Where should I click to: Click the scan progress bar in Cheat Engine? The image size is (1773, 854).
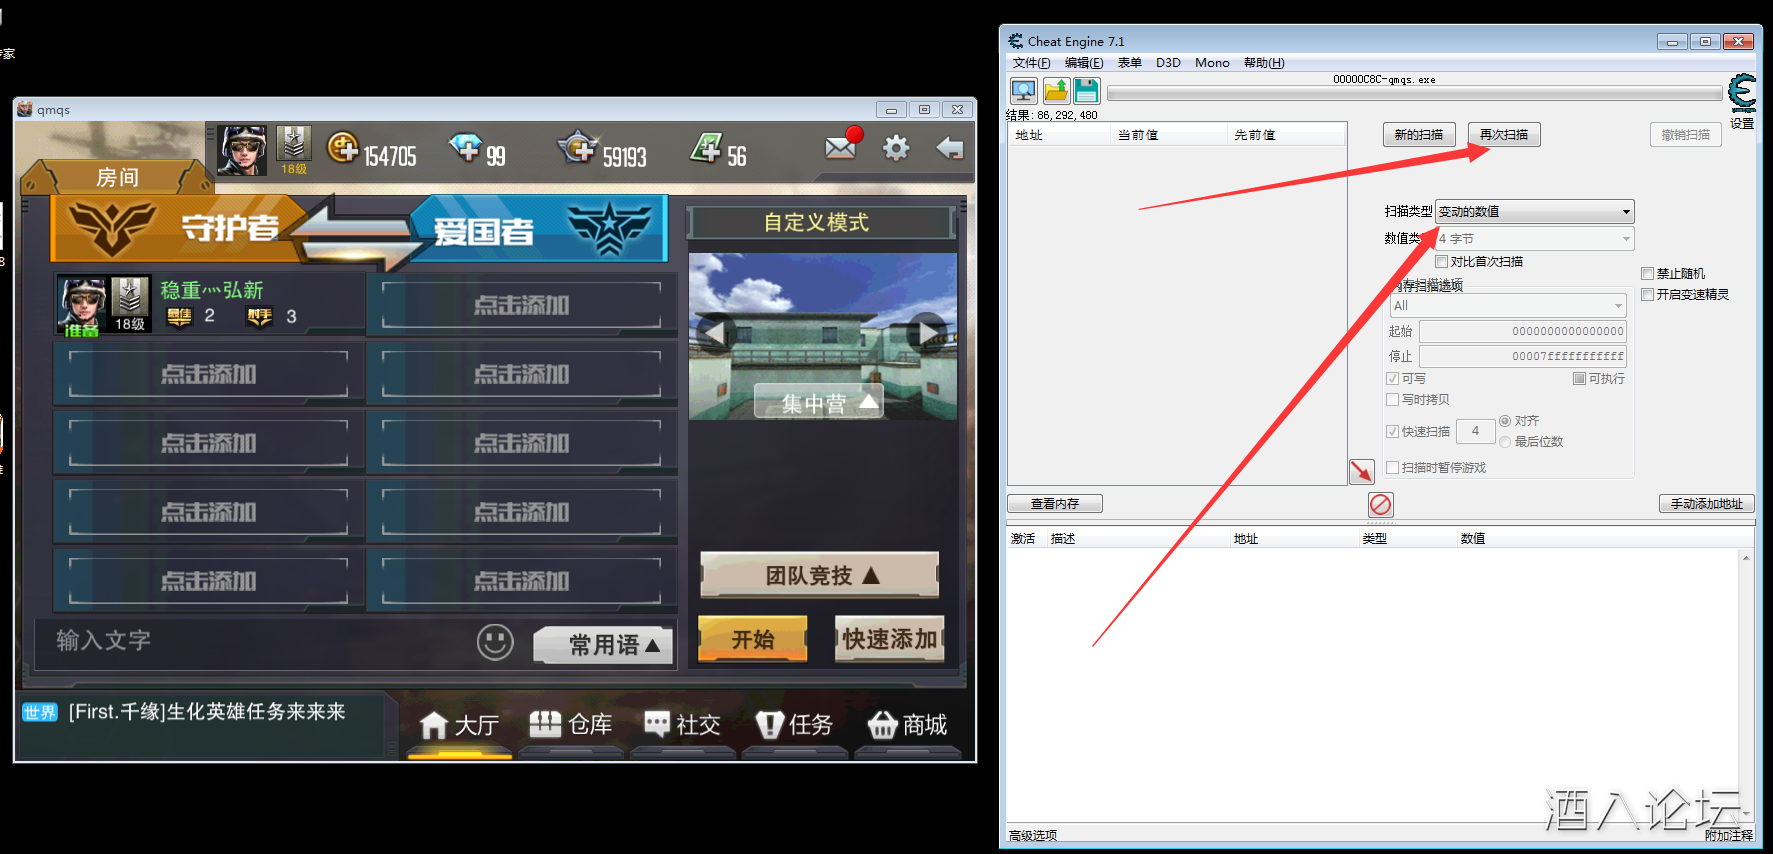pyautogui.click(x=1414, y=94)
